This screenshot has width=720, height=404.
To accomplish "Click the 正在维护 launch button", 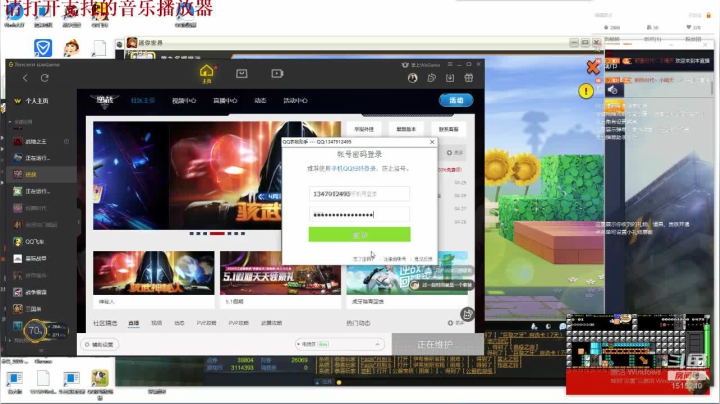I will pyautogui.click(x=437, y=344).
